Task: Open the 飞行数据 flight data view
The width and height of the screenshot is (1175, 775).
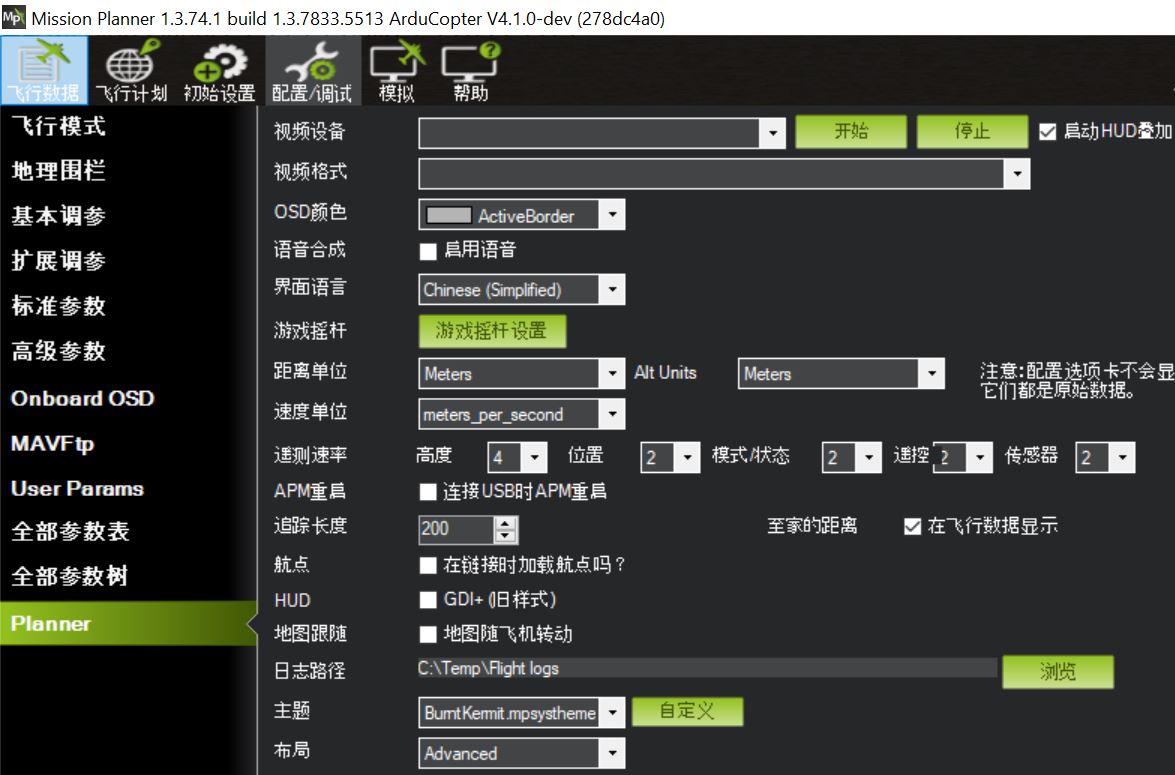Action: tap(43, 70)
